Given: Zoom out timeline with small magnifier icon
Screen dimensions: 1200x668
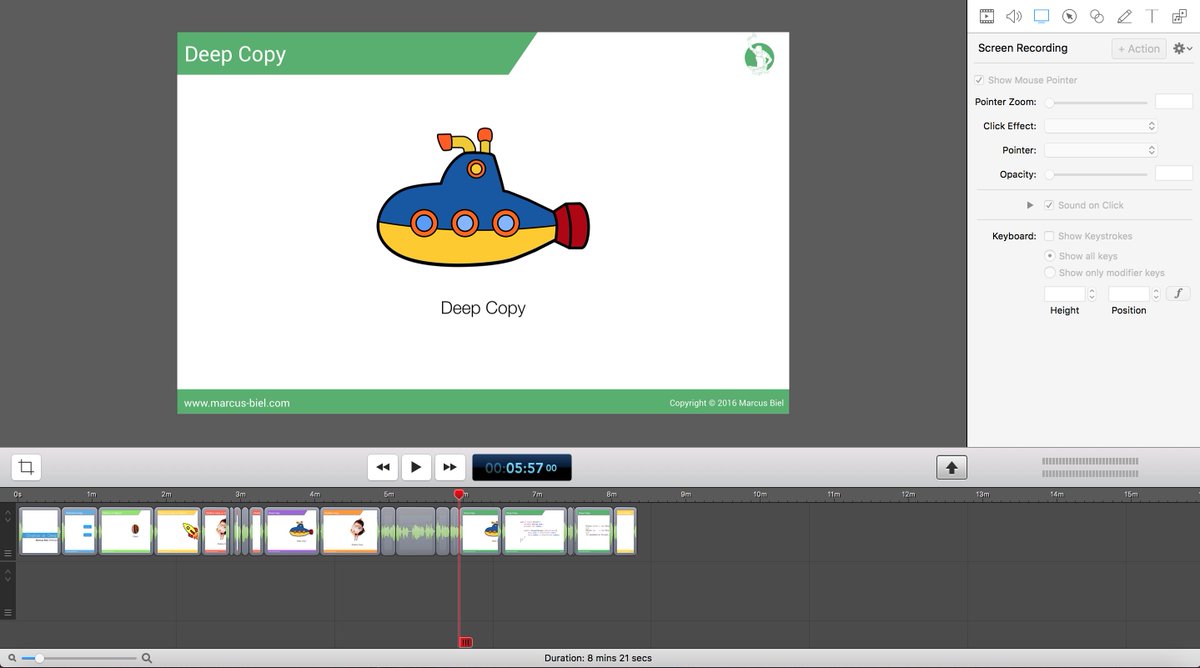Looking at the screenshot, I should pos(10,658).
